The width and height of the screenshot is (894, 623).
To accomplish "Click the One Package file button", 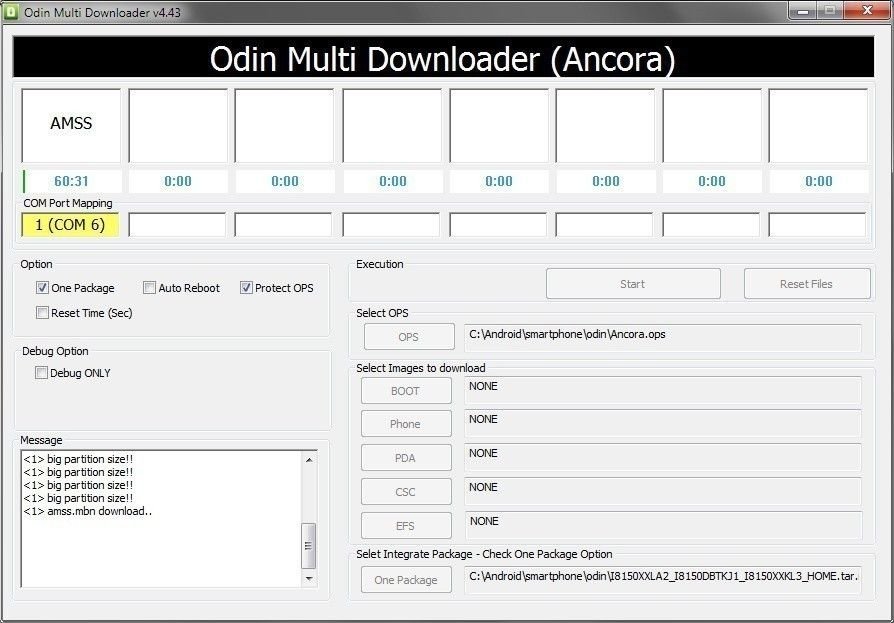I will [406, 580].
